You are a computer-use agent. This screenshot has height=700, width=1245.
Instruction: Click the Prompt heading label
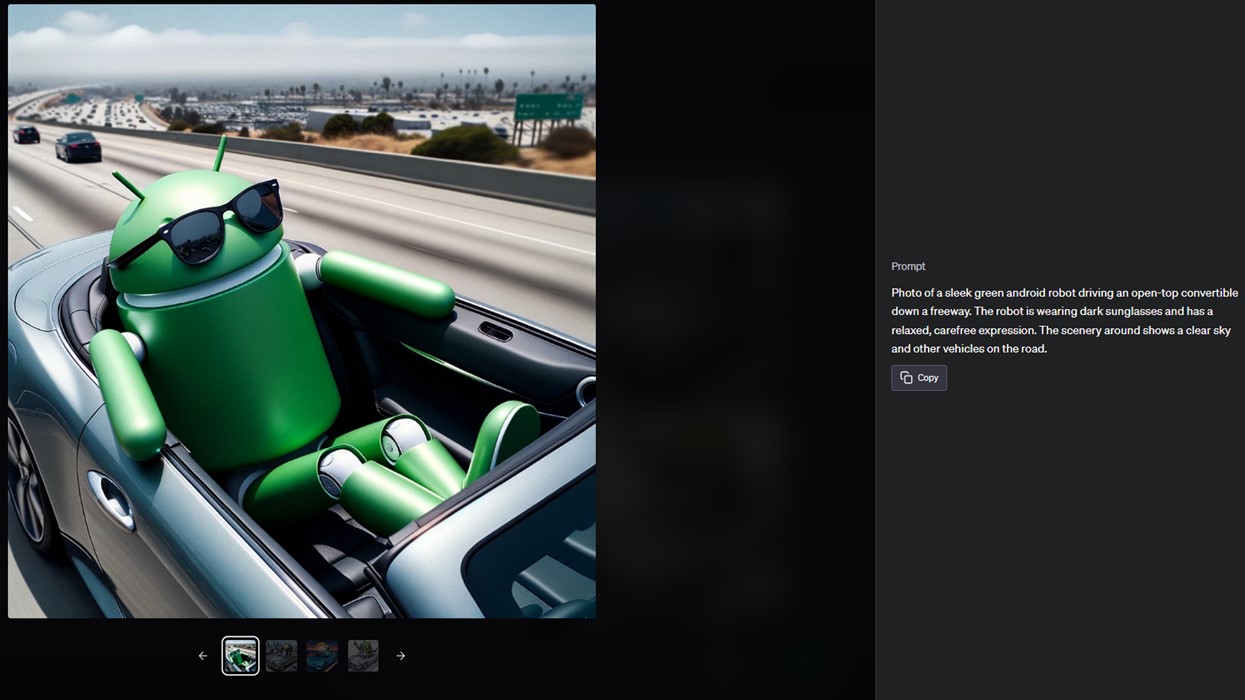pyautogui.click(x=908, y=266)
